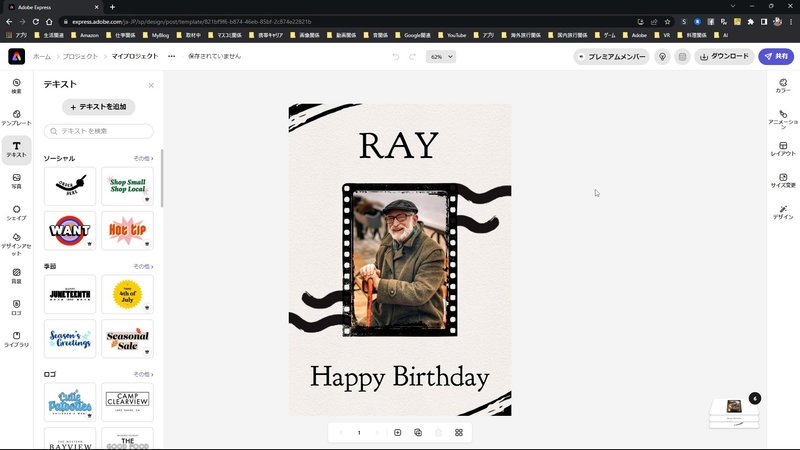Focus the テキストを検索 search field

click(x=98, y=131)
